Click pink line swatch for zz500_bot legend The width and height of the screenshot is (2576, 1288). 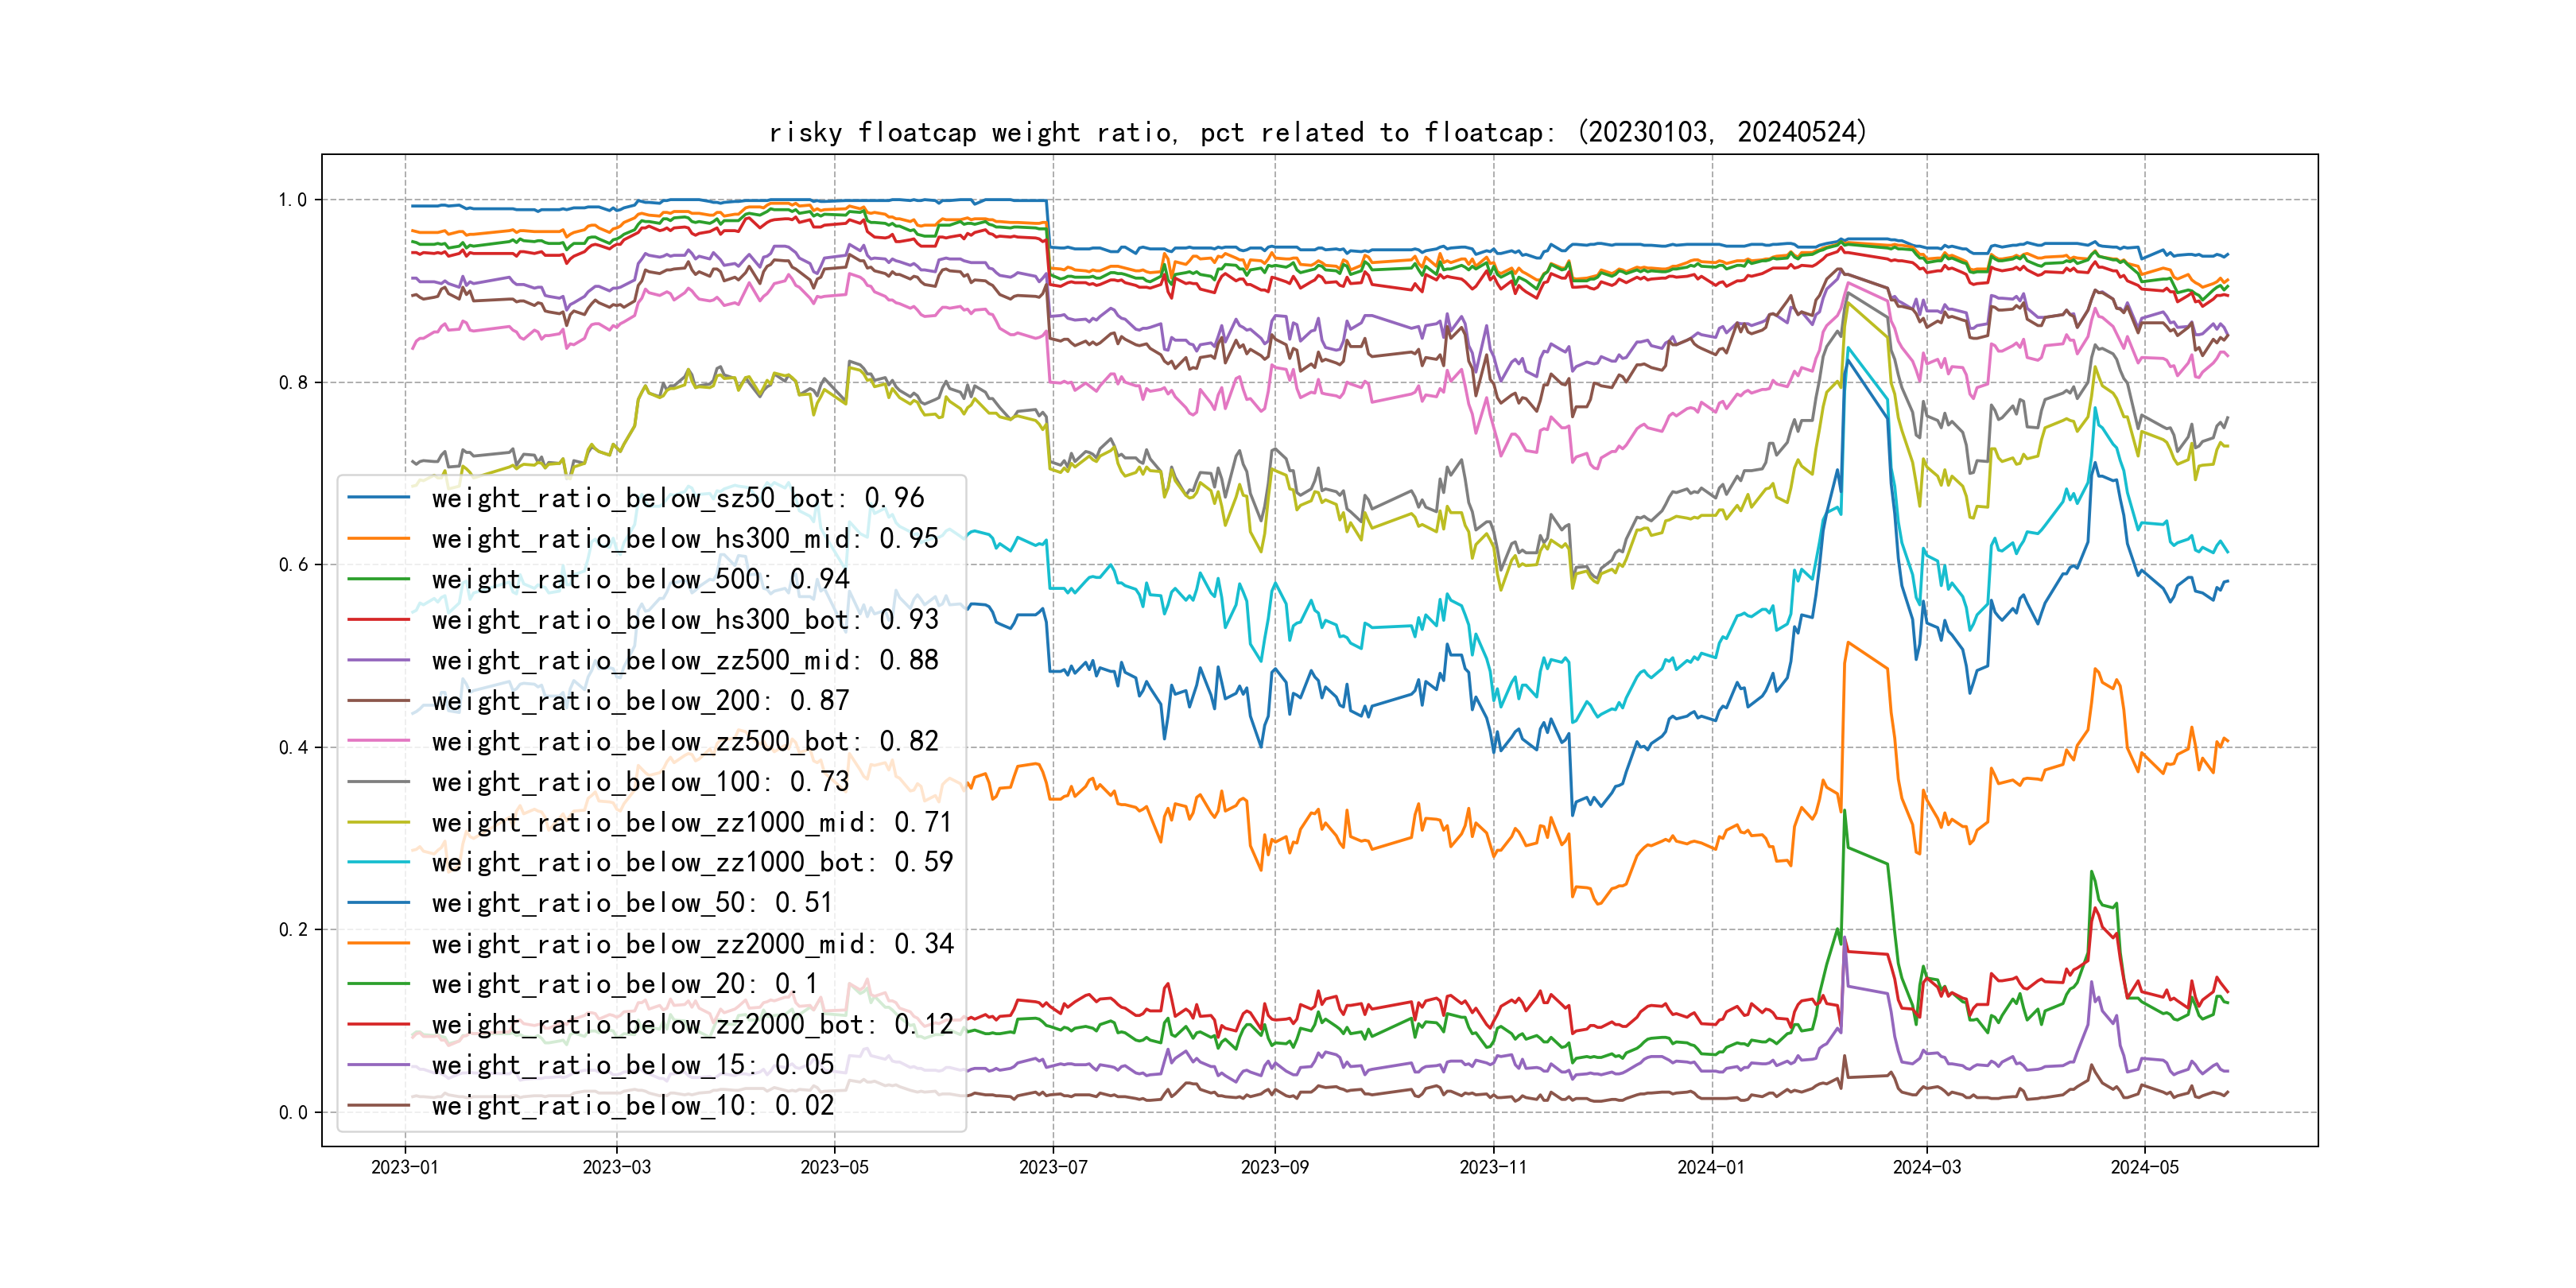[379, 741]
